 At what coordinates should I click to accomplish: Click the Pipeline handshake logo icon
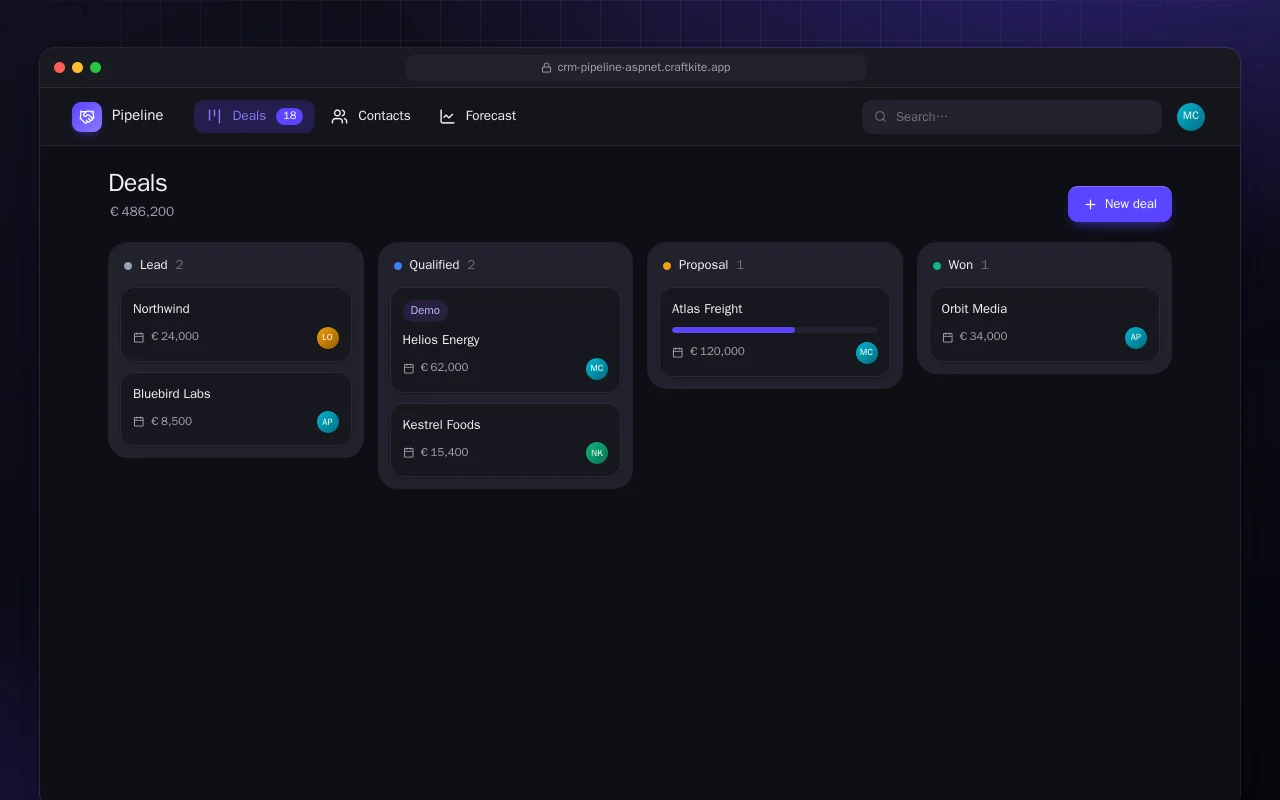87,117
